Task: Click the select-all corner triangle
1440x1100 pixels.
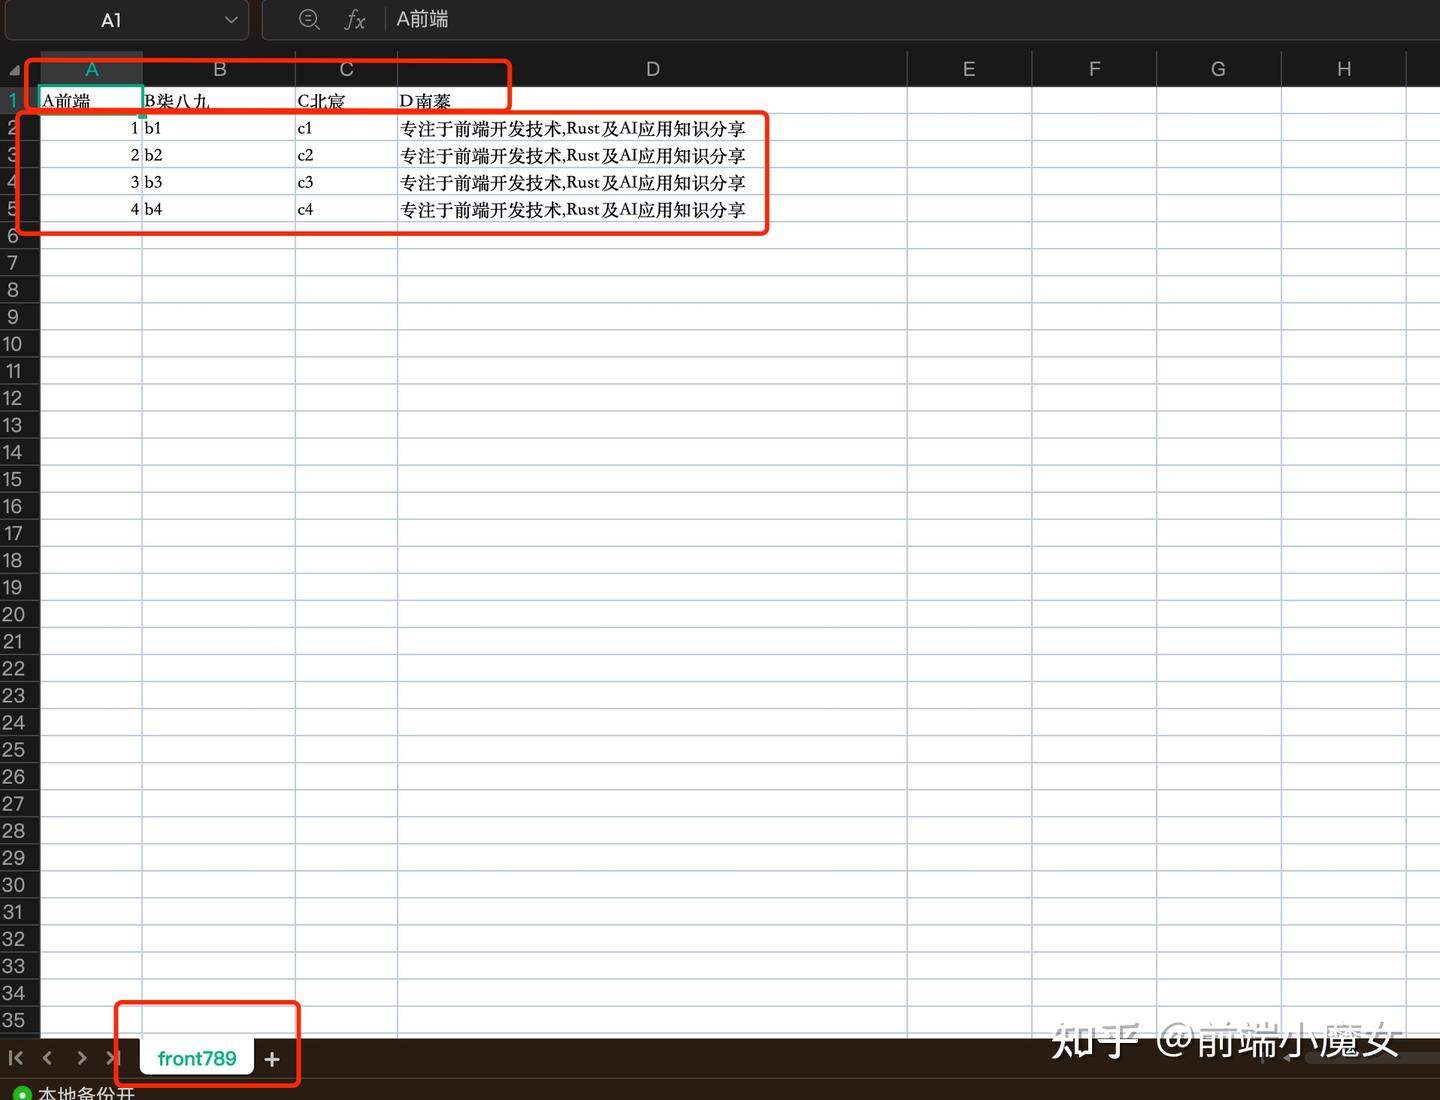Action: (16, 68)
